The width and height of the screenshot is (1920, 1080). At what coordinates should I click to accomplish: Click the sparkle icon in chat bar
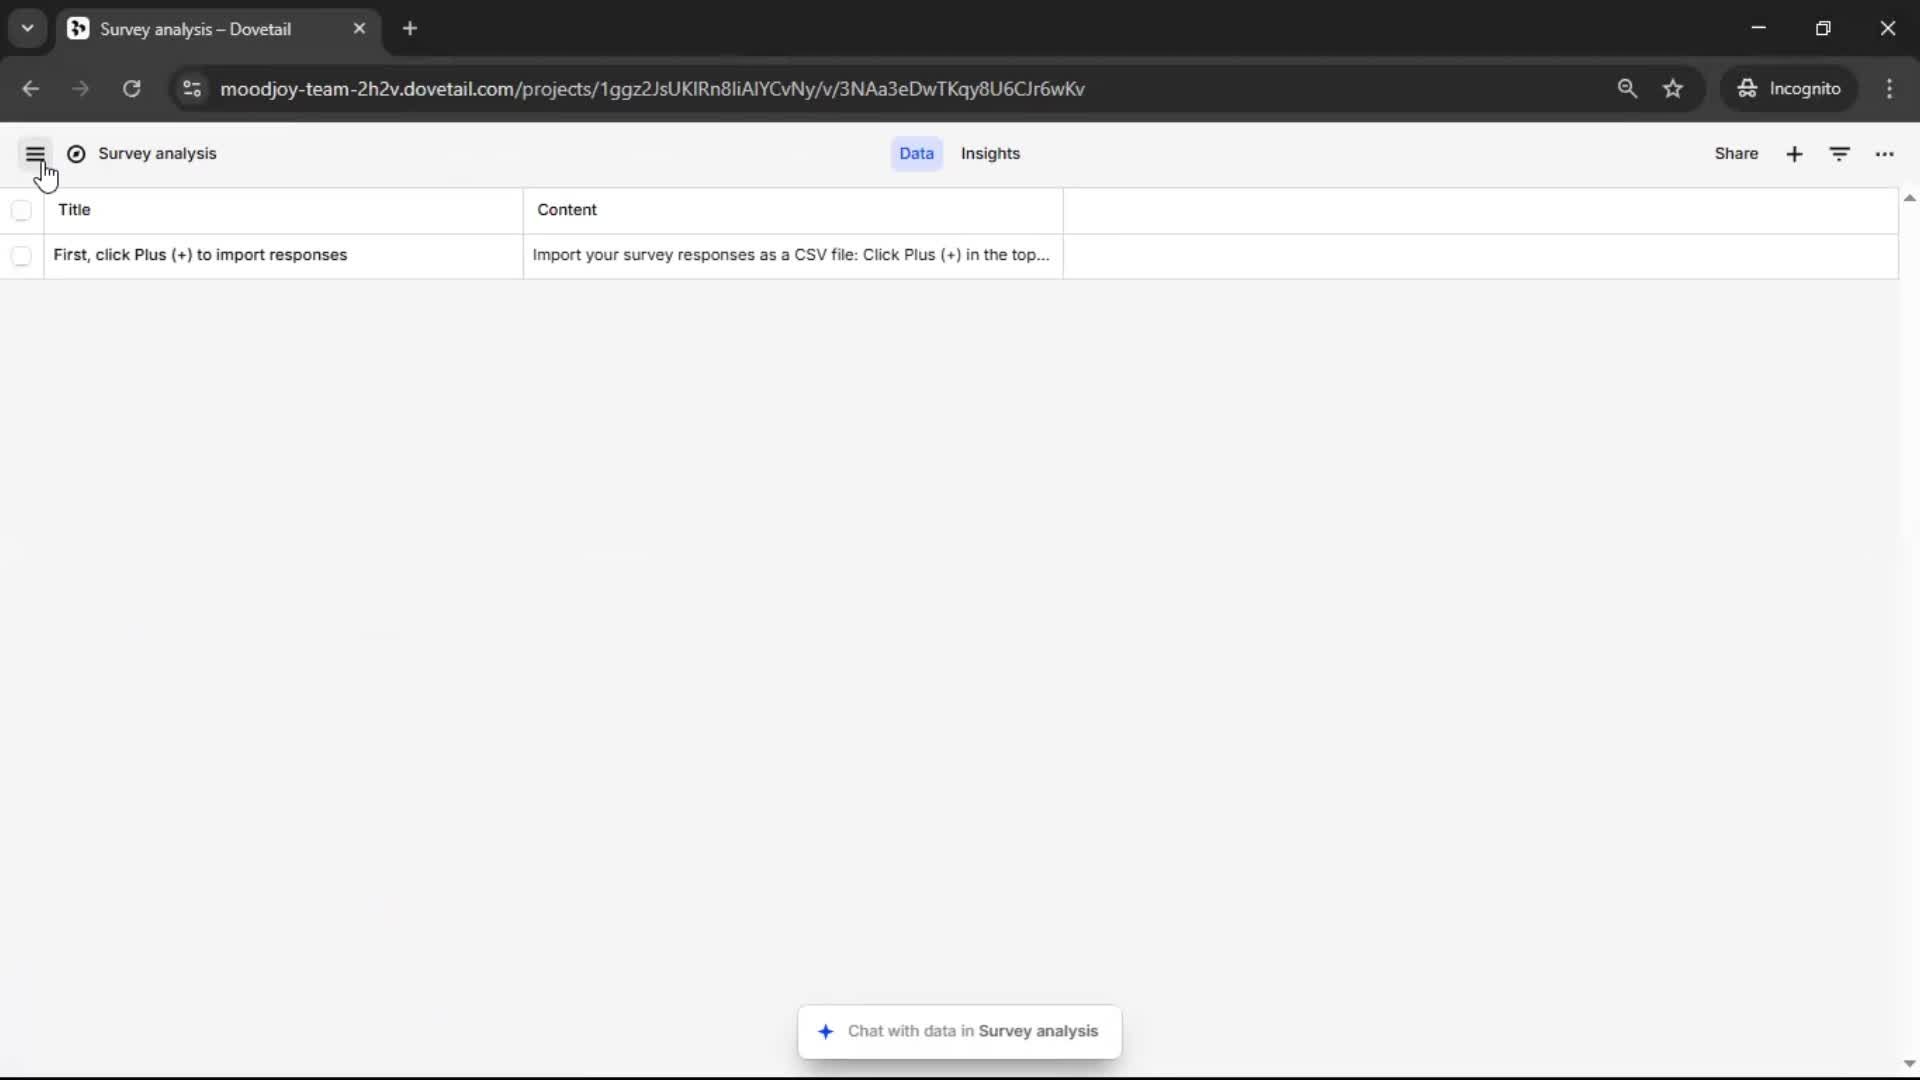coord(825,1031)
